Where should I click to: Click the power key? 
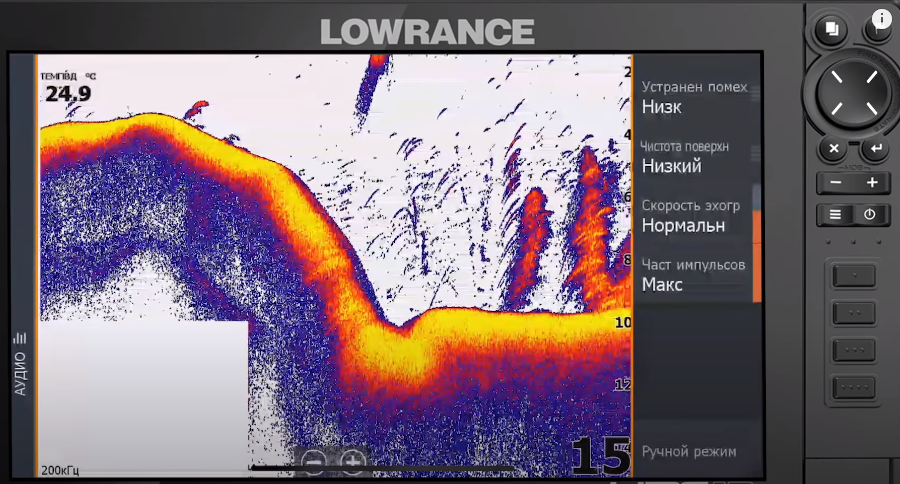pyautogui.click(x=870, y=215)
